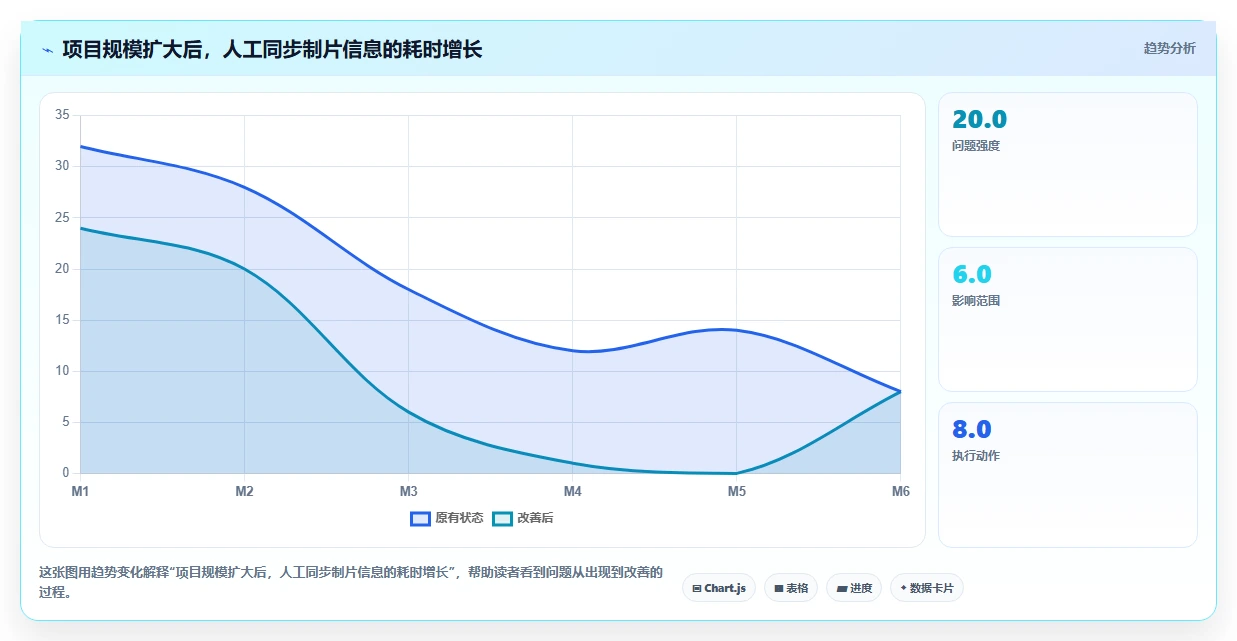
Task: Click the 趋势分析 label in header
Action: (1169, 48)
